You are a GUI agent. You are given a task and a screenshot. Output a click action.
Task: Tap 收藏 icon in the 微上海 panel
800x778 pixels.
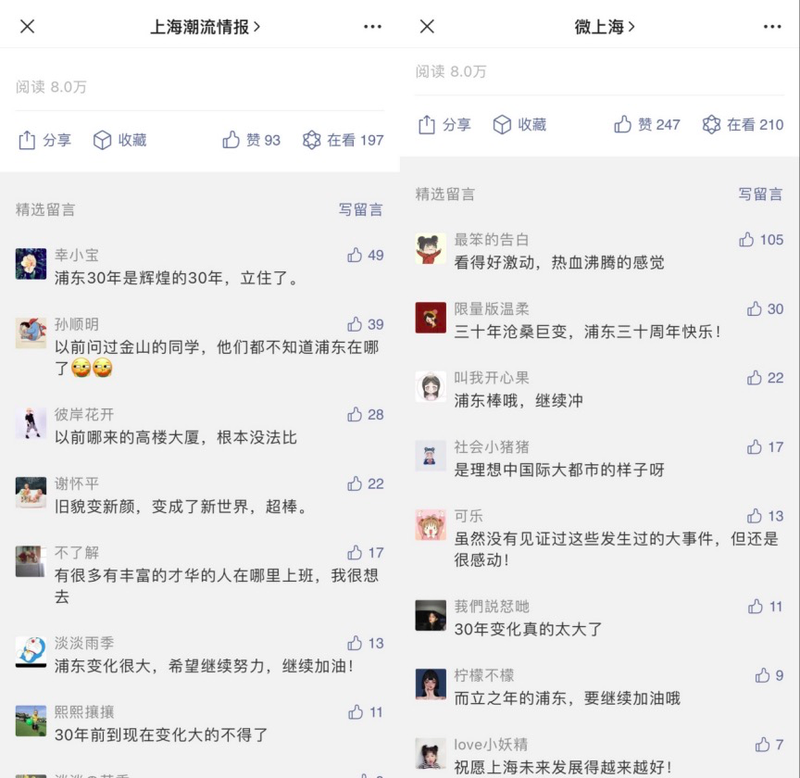click(x=502, y=124)
